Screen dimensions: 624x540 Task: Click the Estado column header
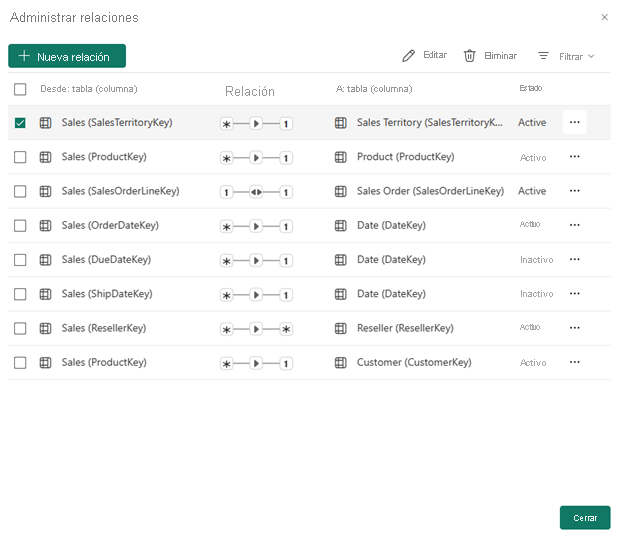click(x=531, y=88)
